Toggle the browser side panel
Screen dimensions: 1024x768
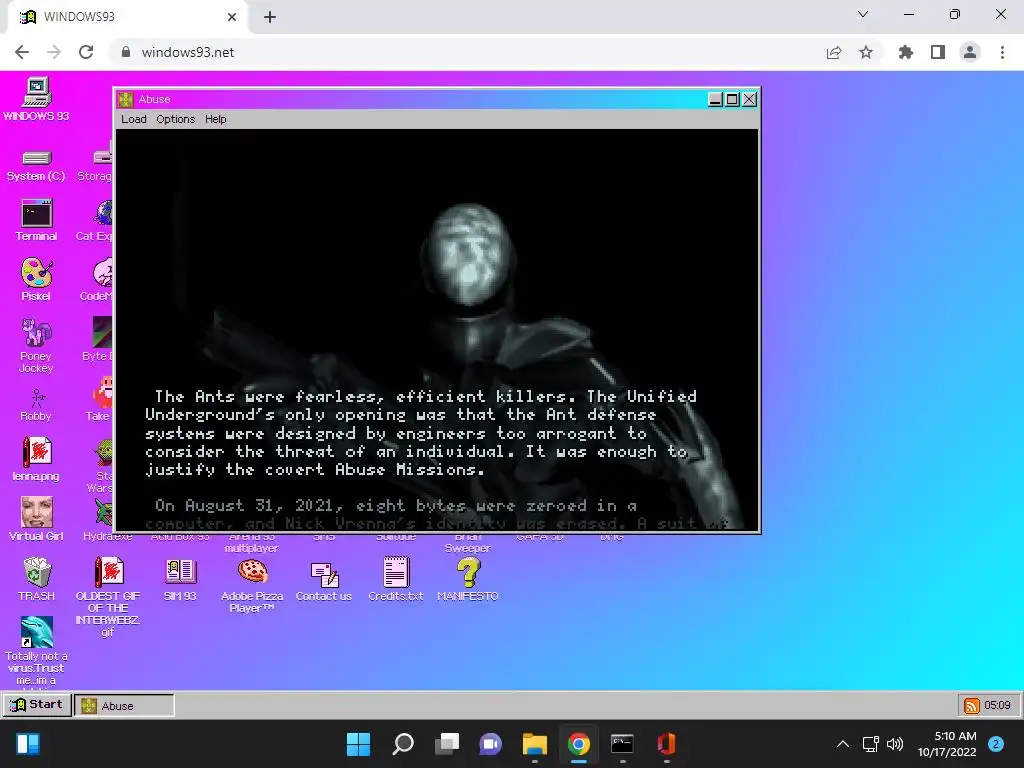[x=938, y=52]
